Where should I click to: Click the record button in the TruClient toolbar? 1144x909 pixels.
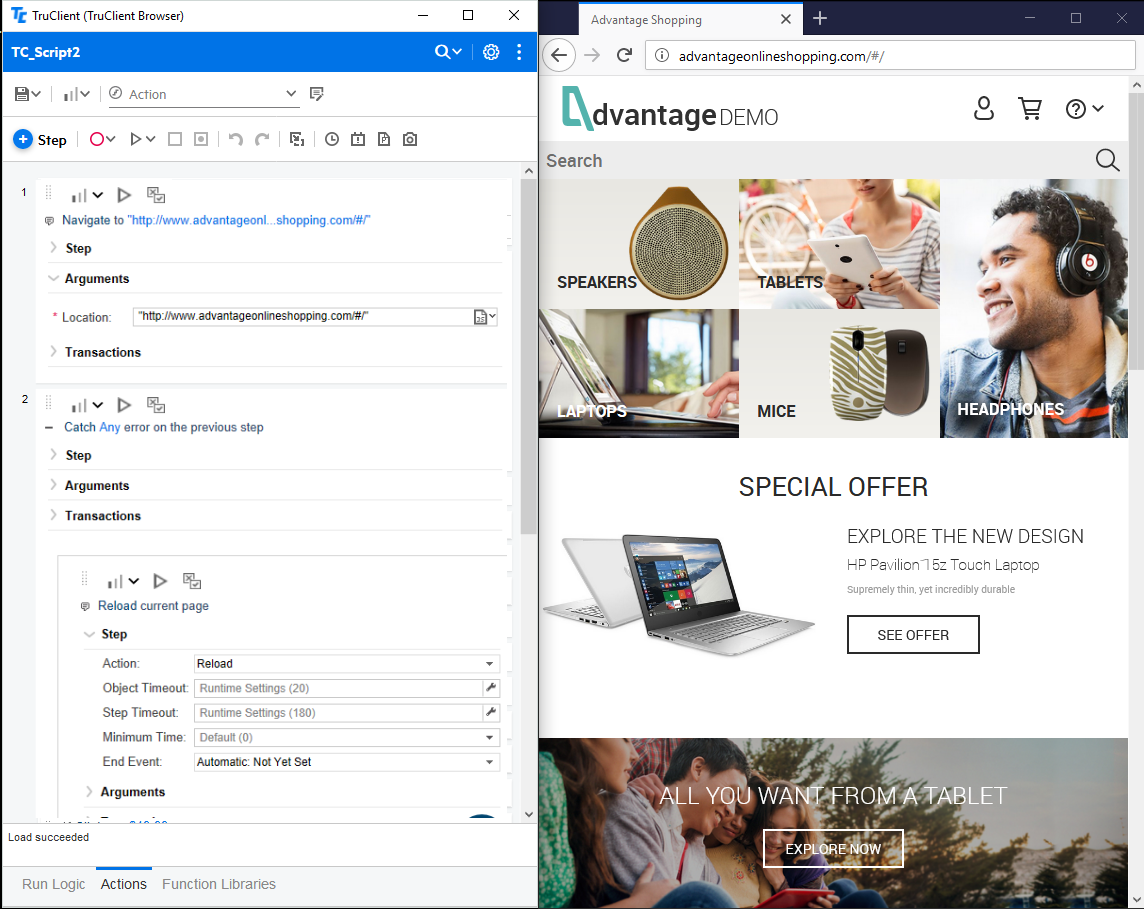(x=97, y=140)
